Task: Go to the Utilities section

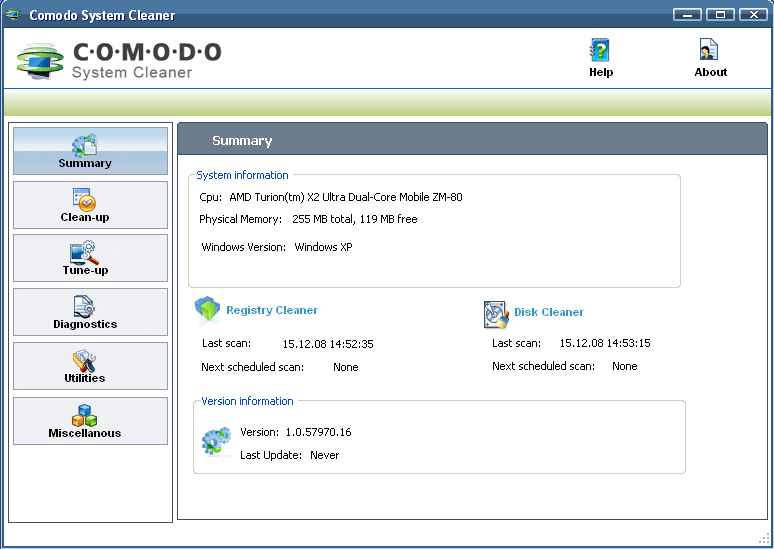Action: (90, 366)
